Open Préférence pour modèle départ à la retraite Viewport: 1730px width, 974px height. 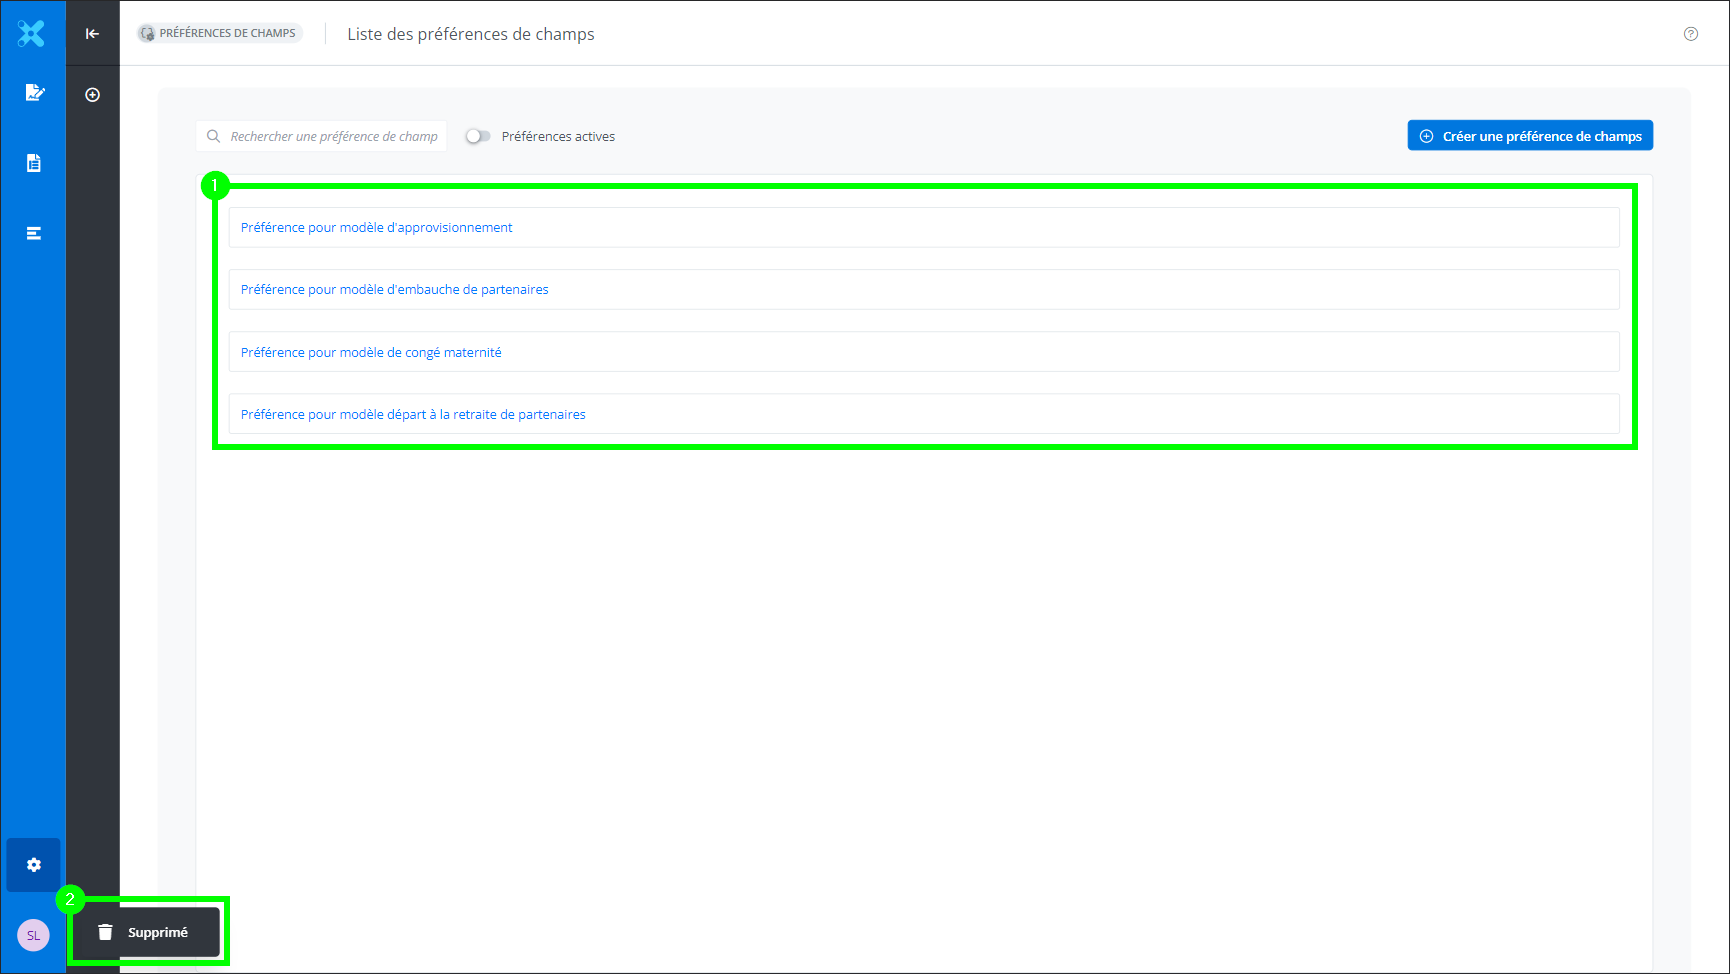(x=413, y=414)
